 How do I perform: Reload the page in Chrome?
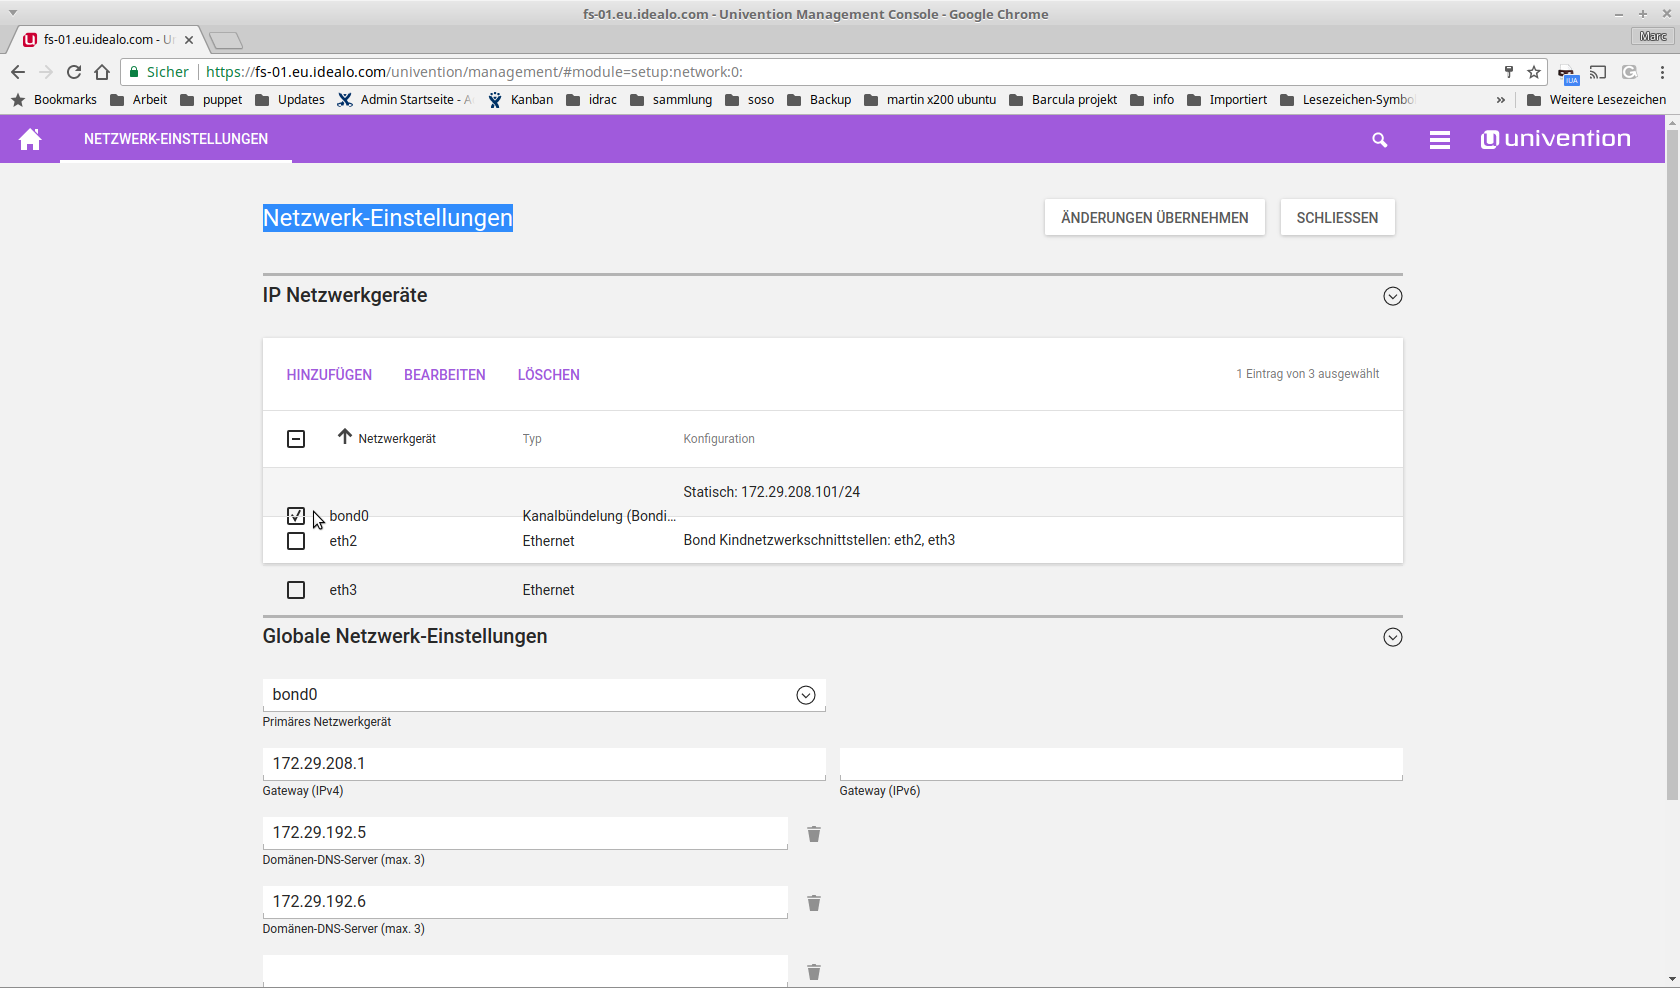[74, 72]
